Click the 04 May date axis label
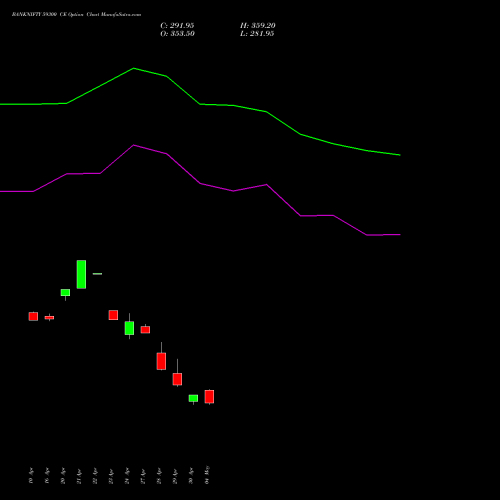The height and width of the screenshot is (500, 500). tap(207, 475)
